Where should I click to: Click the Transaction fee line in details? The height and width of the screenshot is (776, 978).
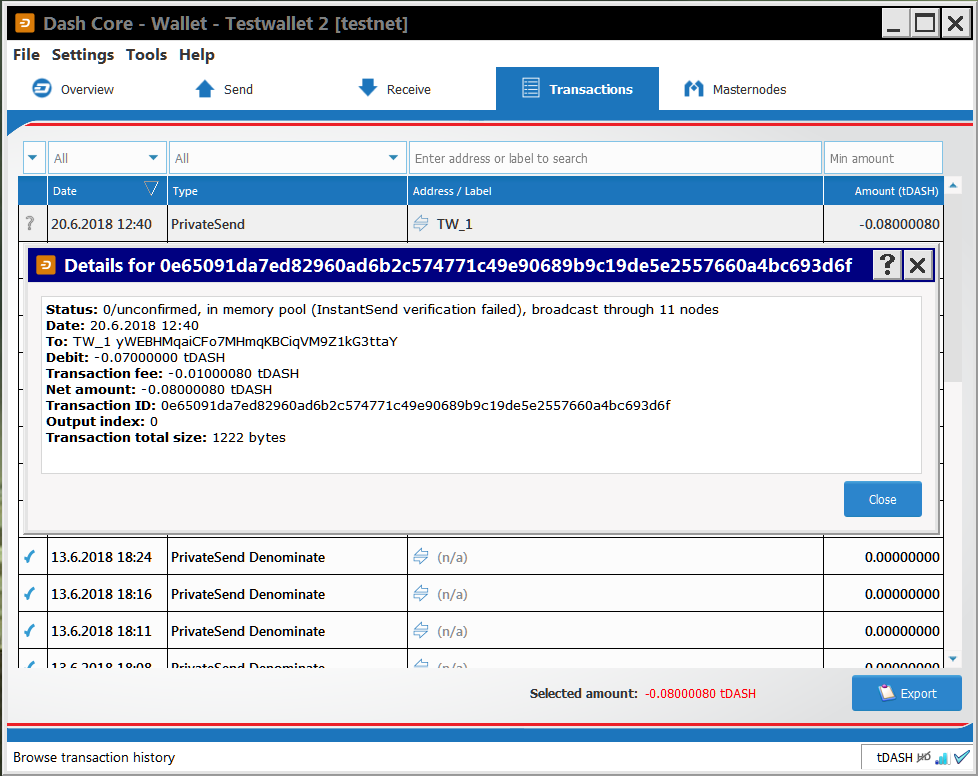click(172, 374)
